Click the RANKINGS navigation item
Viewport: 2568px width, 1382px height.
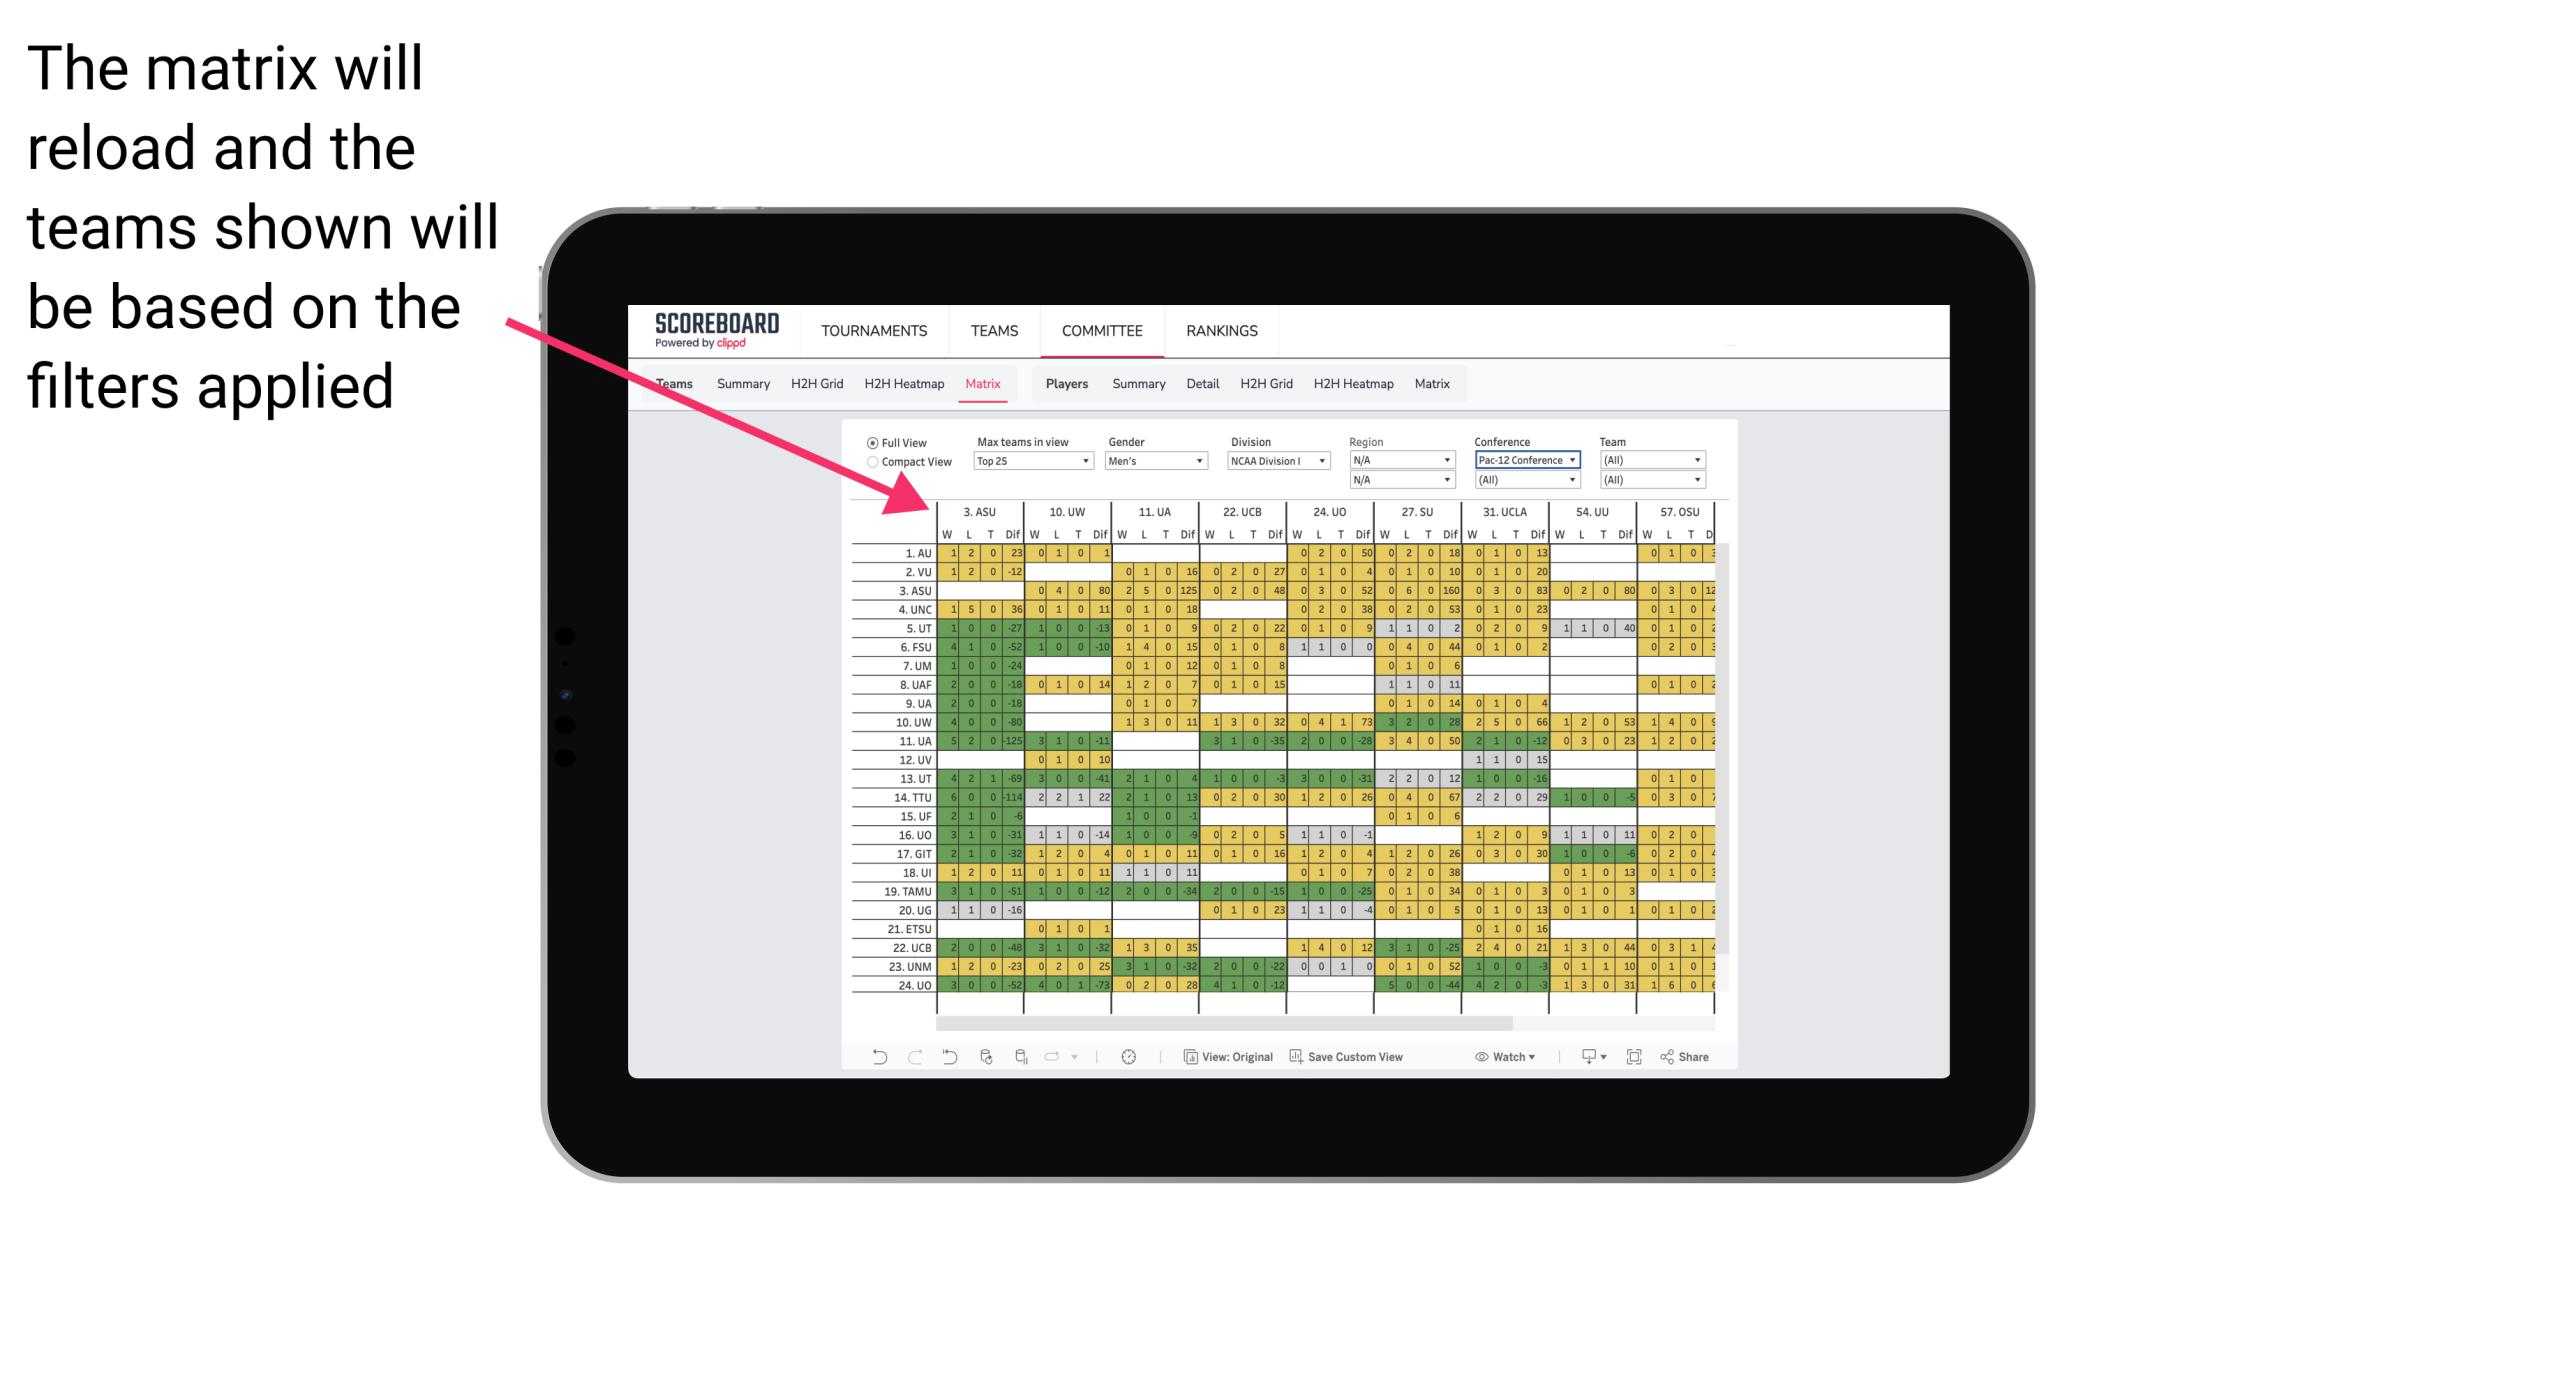coord(1222,330)
